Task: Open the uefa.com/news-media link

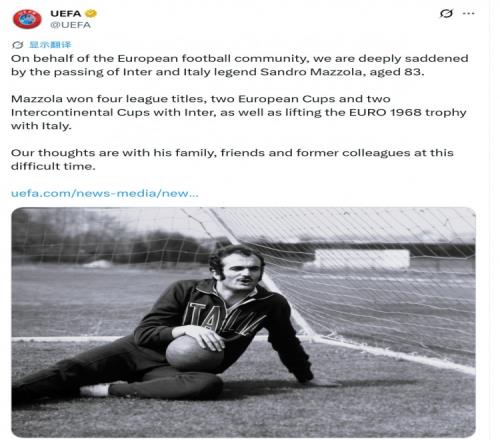Action: [x=105, y=193]
